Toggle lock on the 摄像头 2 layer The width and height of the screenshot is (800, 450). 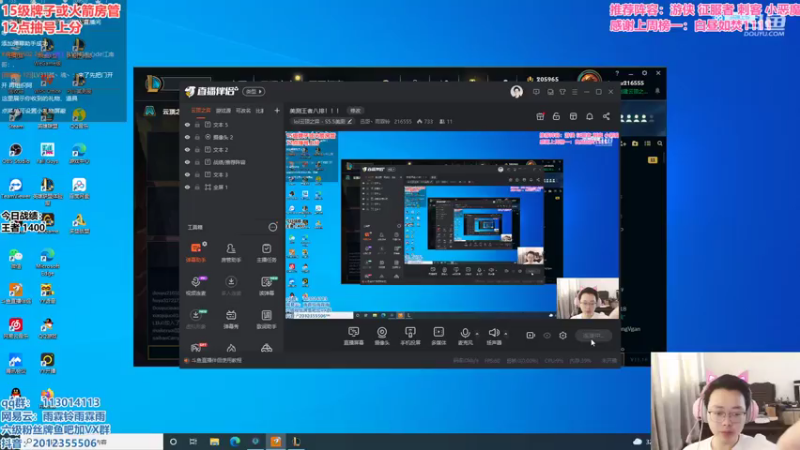tap(197, 137)
